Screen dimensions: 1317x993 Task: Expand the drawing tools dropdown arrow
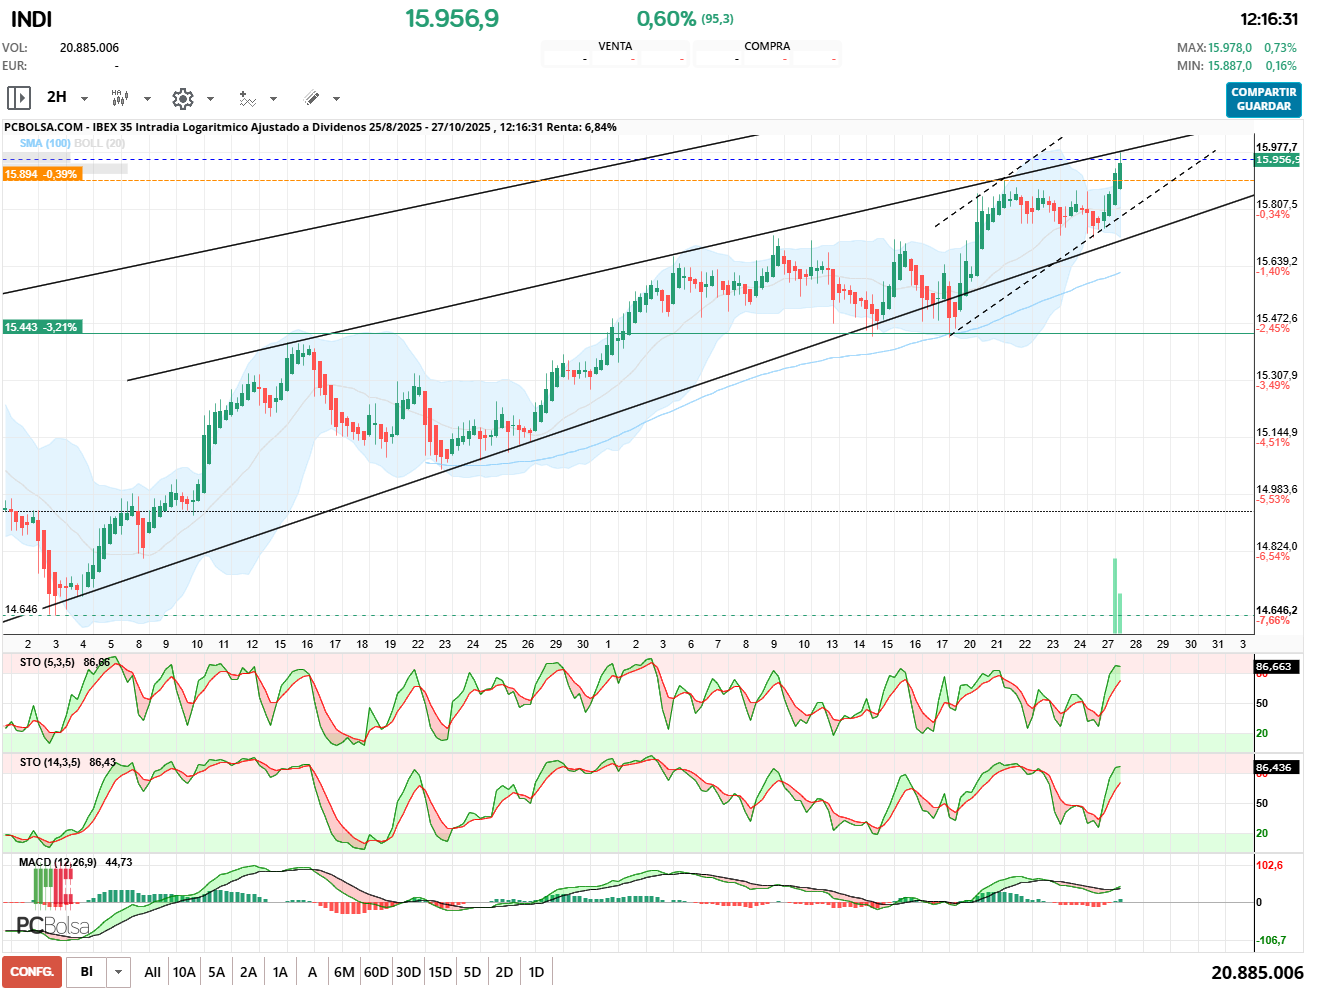[x=336, y=99]
